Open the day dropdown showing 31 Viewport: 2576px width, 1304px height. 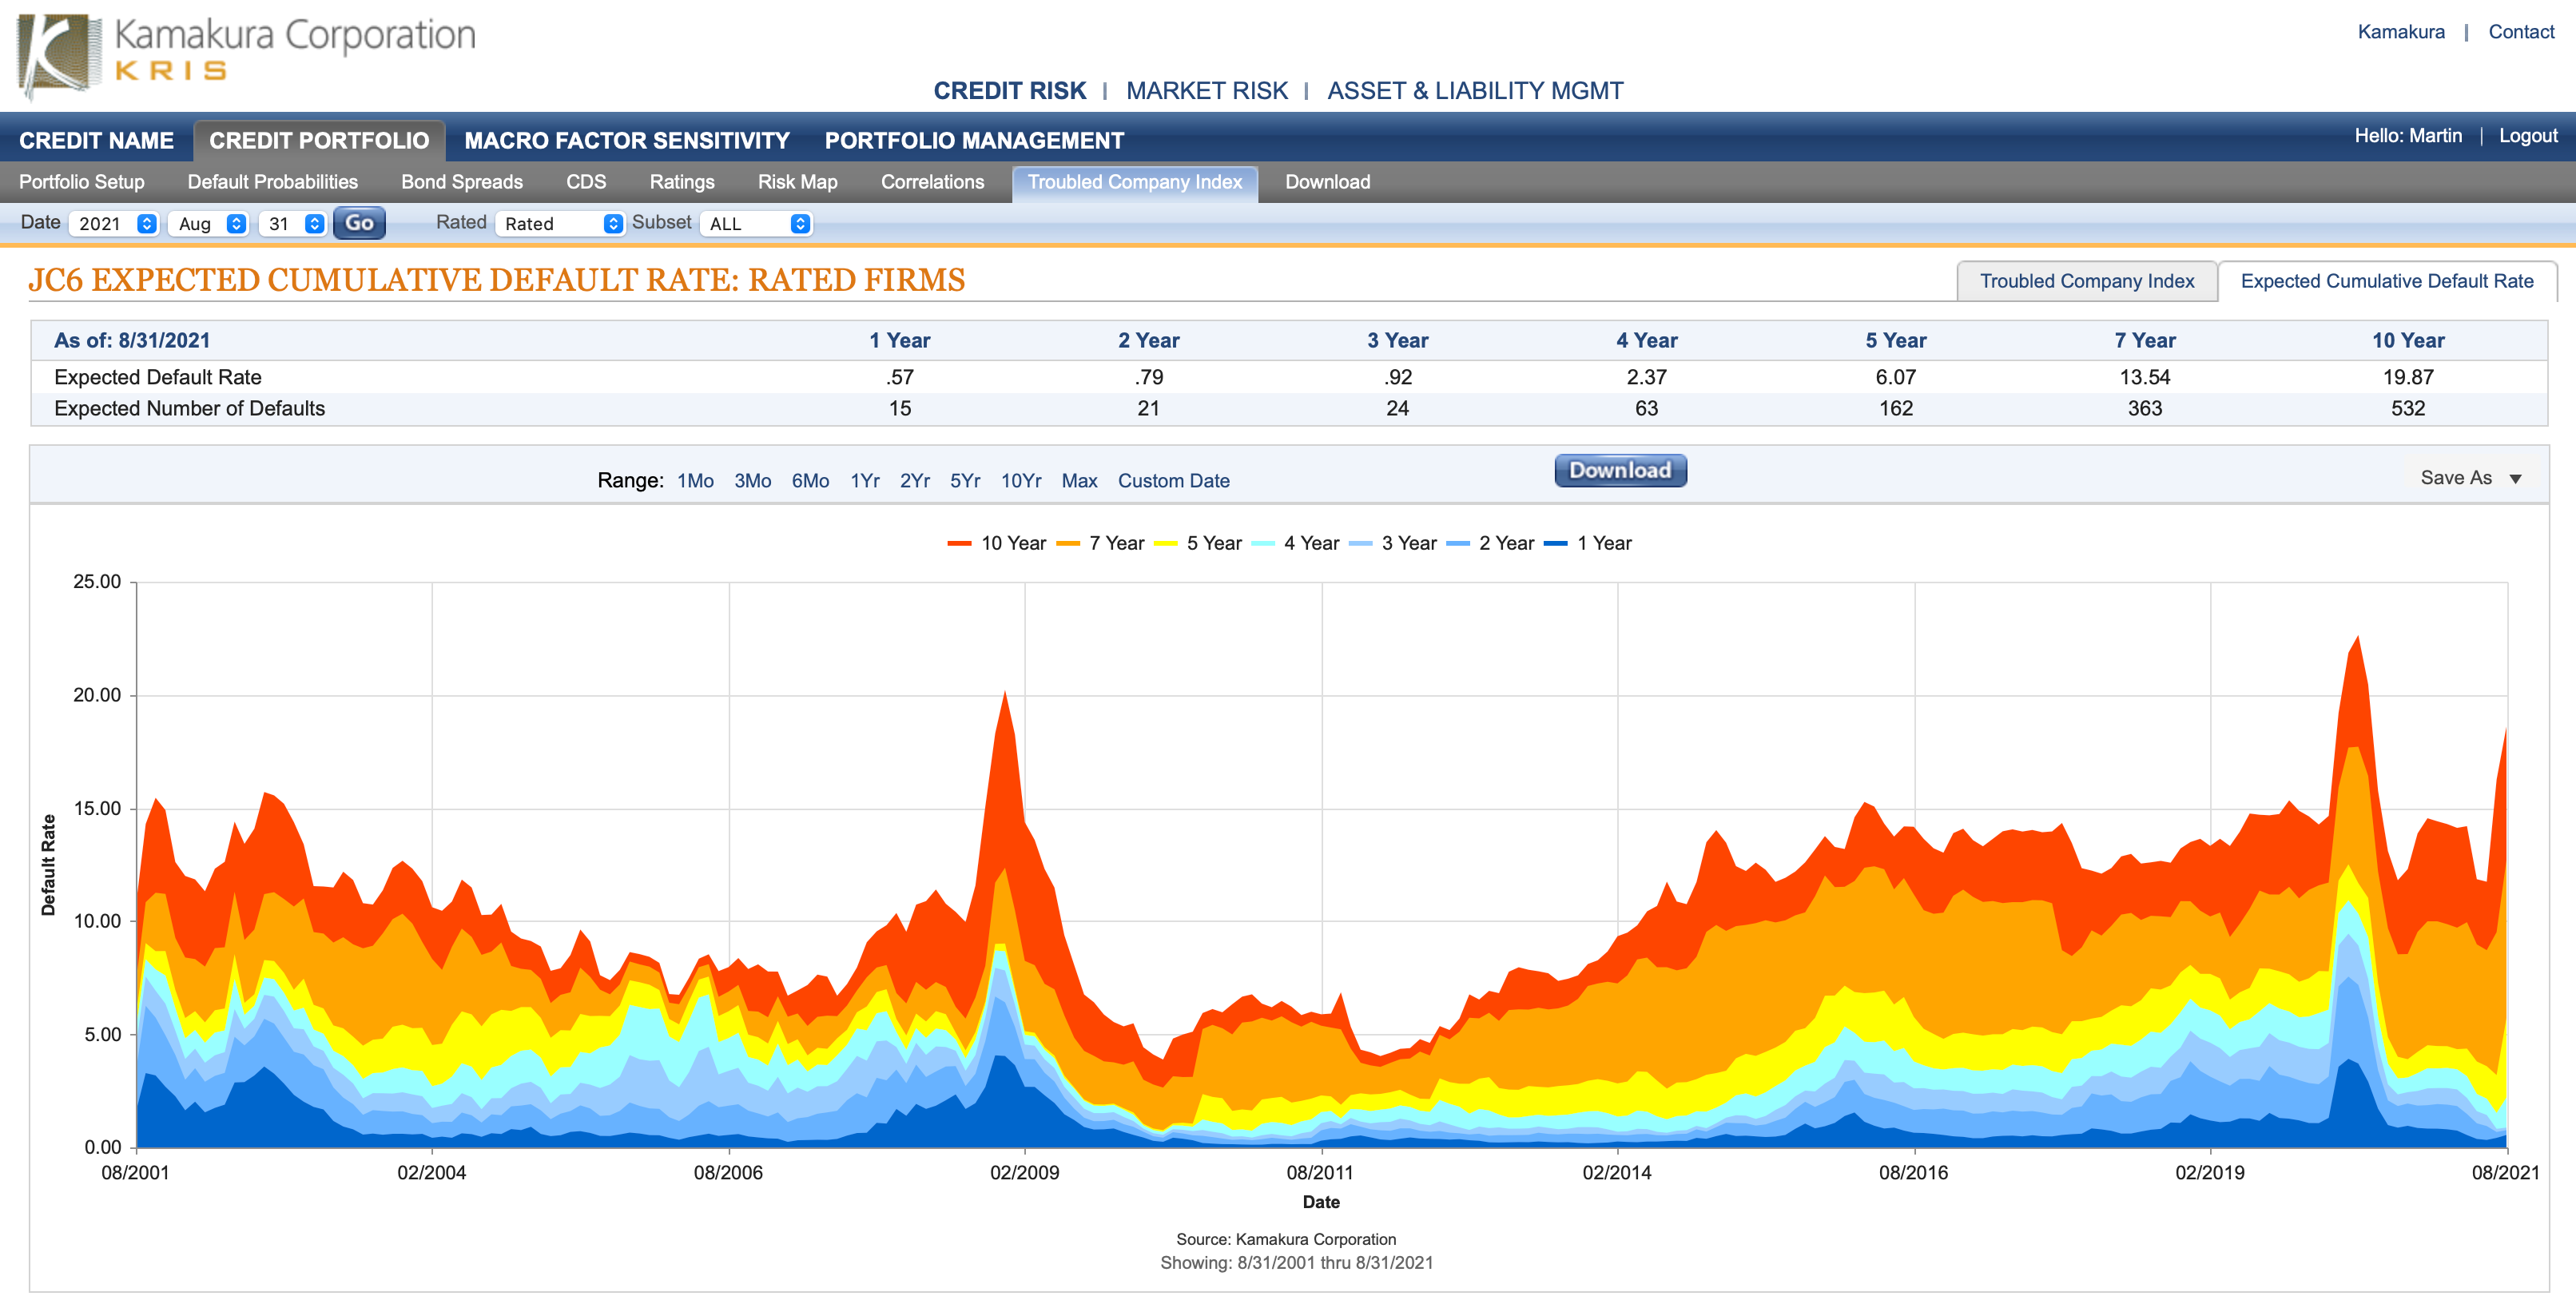(293, 224)
